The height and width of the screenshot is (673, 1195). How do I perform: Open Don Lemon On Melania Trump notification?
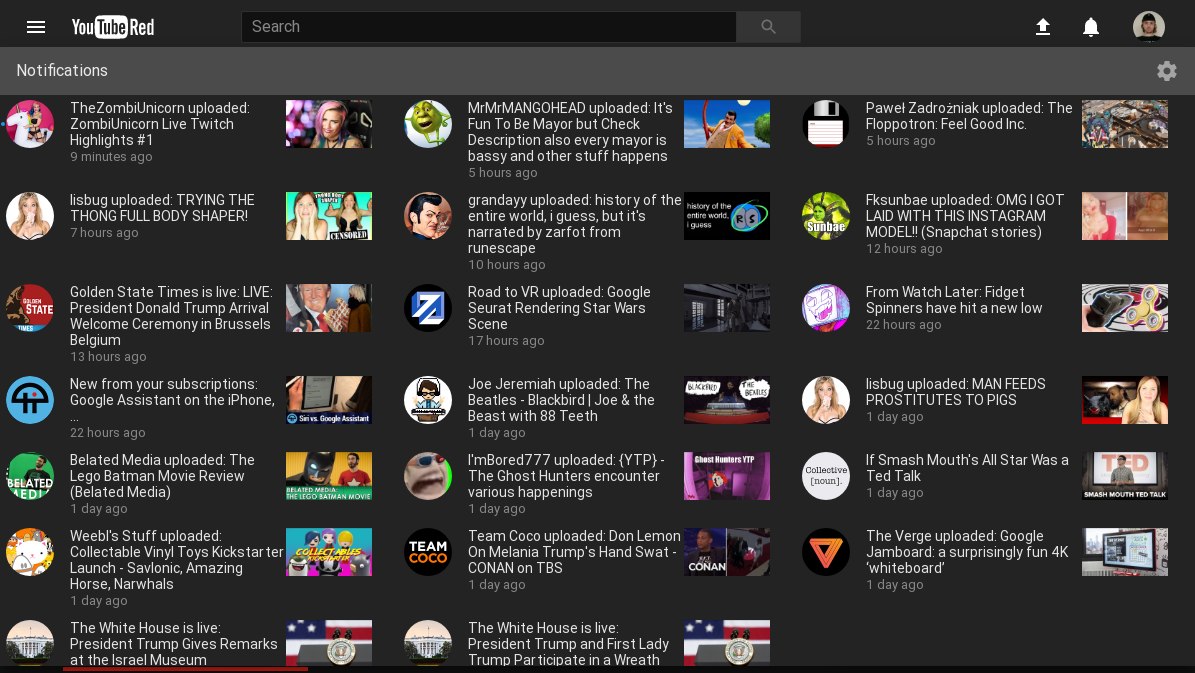pos(574,552)
